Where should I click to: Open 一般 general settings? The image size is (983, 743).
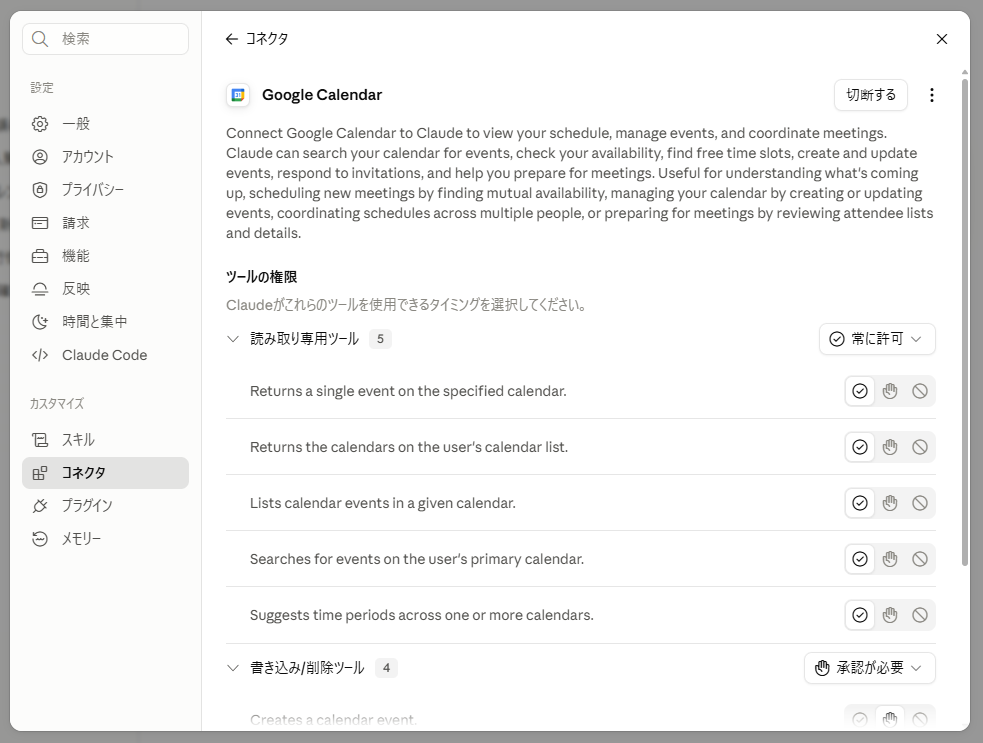click(105, 124)
